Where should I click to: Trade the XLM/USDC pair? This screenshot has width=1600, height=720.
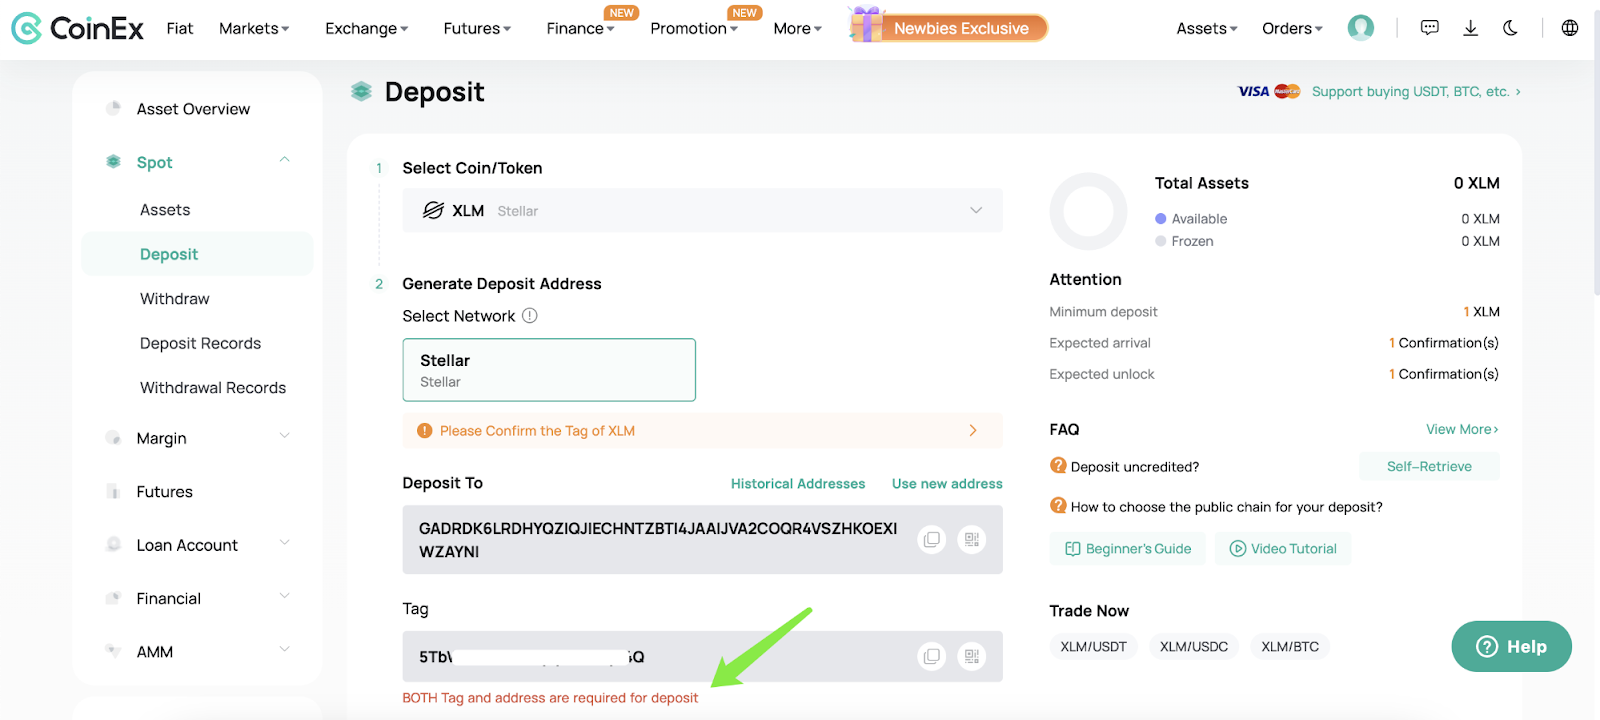[x=1194, y=647]
